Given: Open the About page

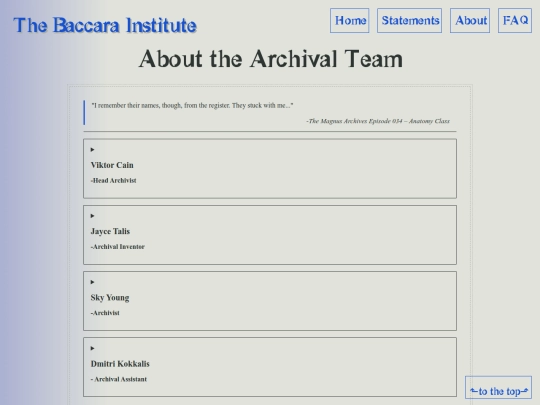Looking at the screenshot, I should point(470,21).
